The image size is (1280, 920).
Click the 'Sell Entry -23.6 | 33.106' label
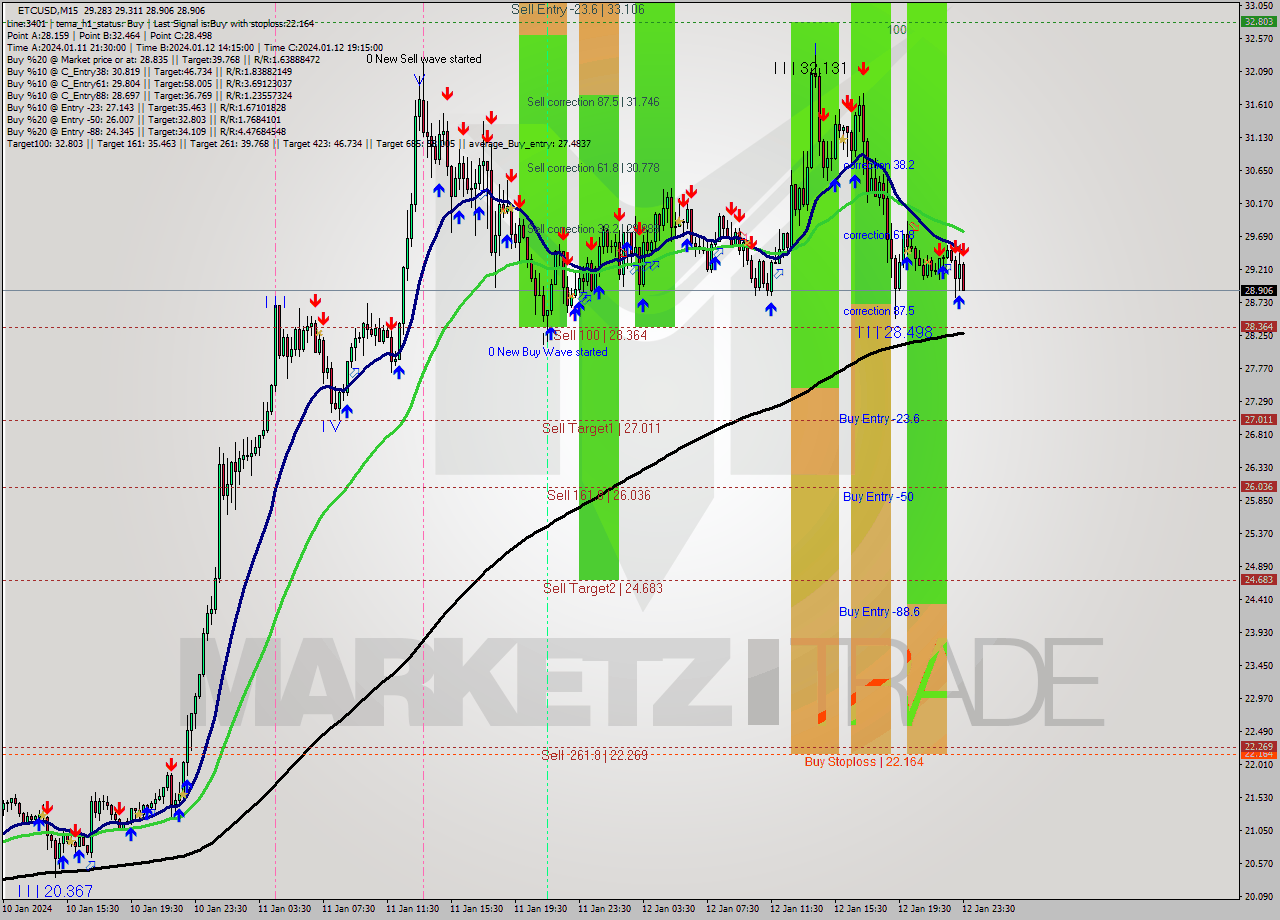pyautogui.click(x=578, y=9)
